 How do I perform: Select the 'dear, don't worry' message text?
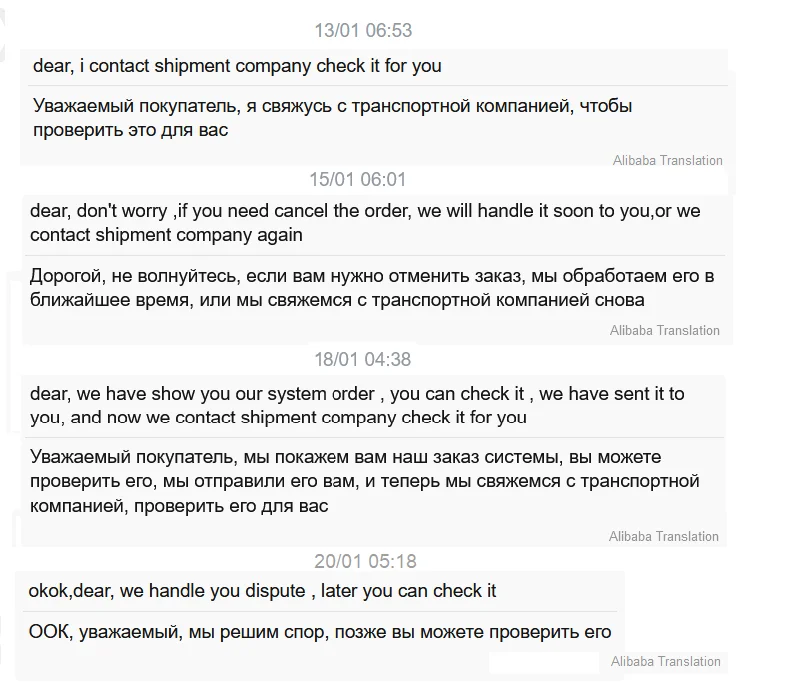tap(364, 223)
